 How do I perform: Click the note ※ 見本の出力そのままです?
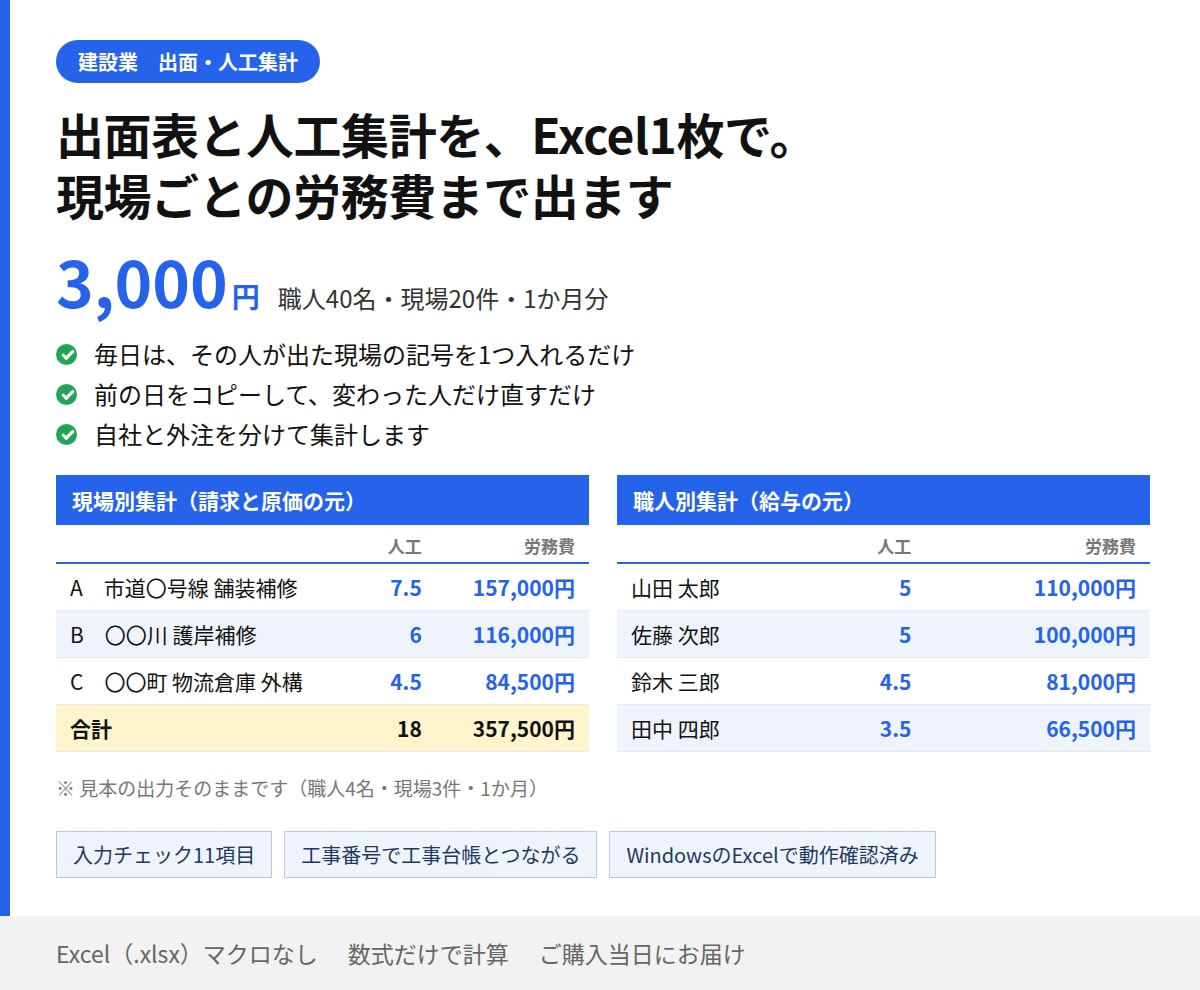[300, 789]
